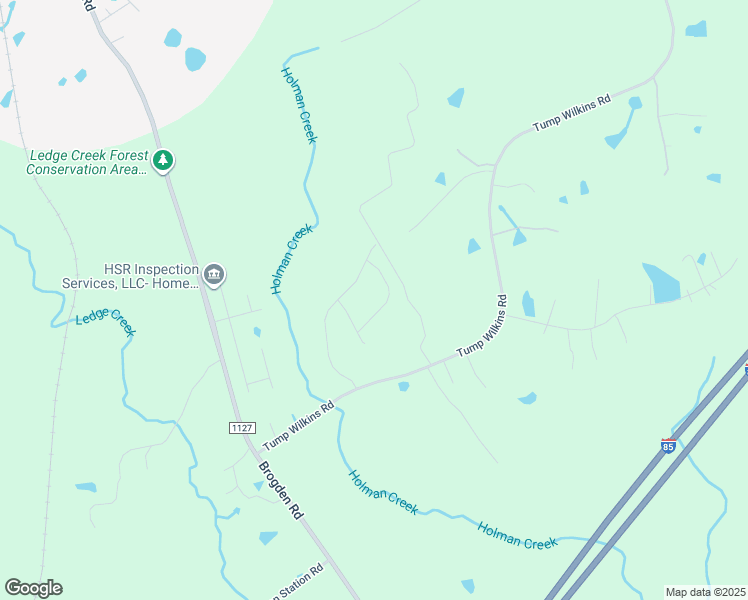Click the Map data ©2025 attribution text
This screenshot has height=600, width=748.
coord(706,592)
